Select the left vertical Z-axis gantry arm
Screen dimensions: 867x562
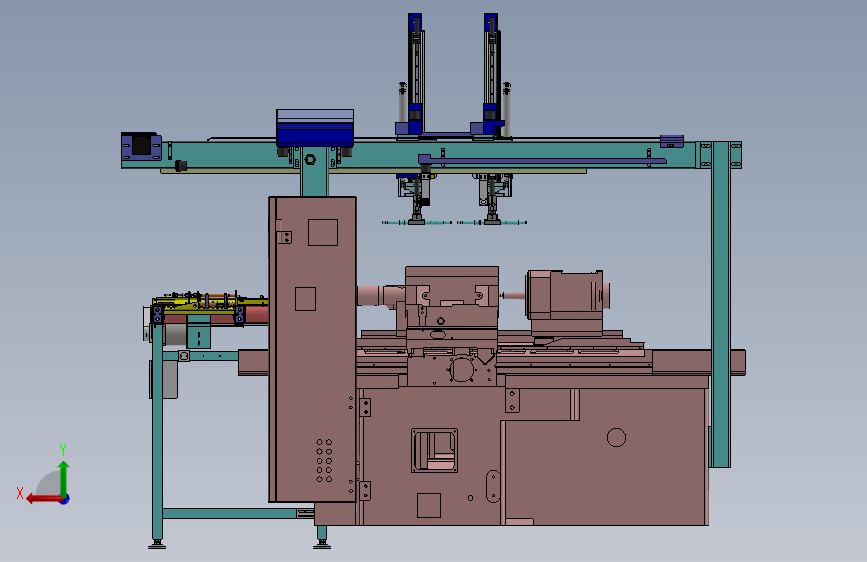click(x=416, y=74)
